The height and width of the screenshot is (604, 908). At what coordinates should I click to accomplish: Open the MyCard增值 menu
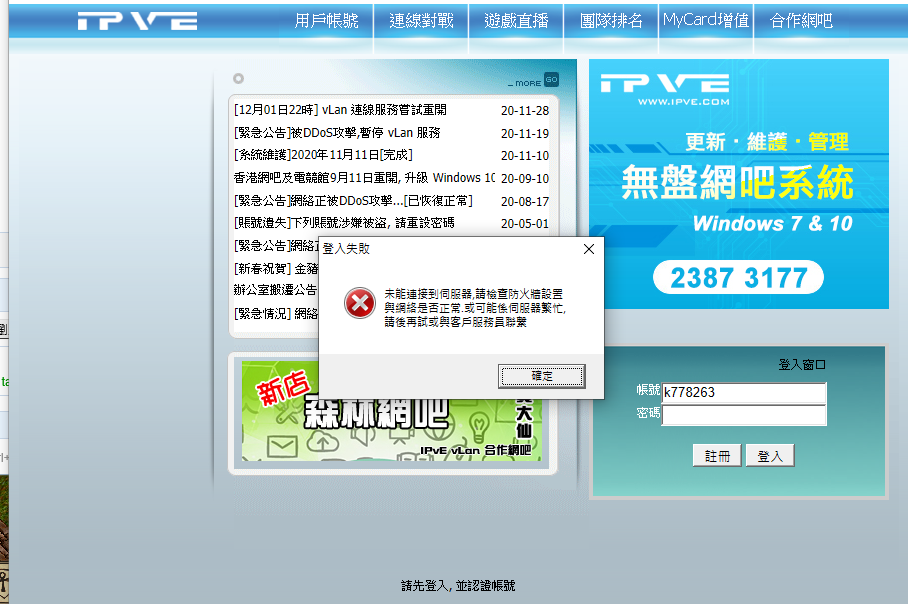pos(706,21)
